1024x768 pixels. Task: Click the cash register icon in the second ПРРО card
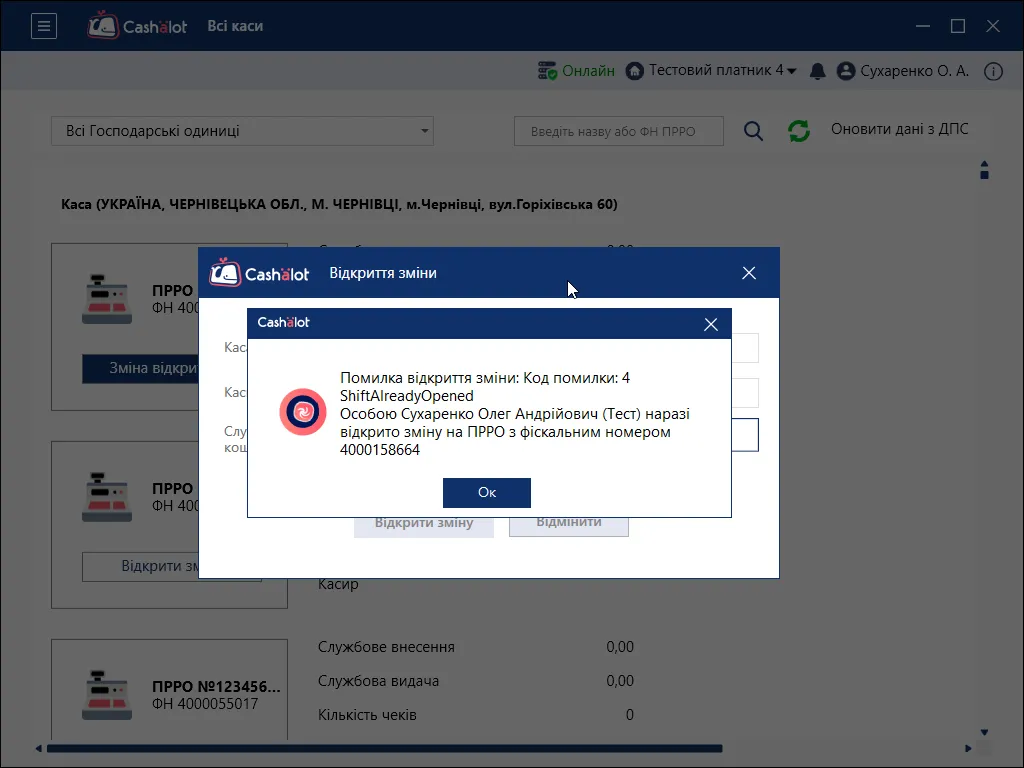click(x=107, y=497)
